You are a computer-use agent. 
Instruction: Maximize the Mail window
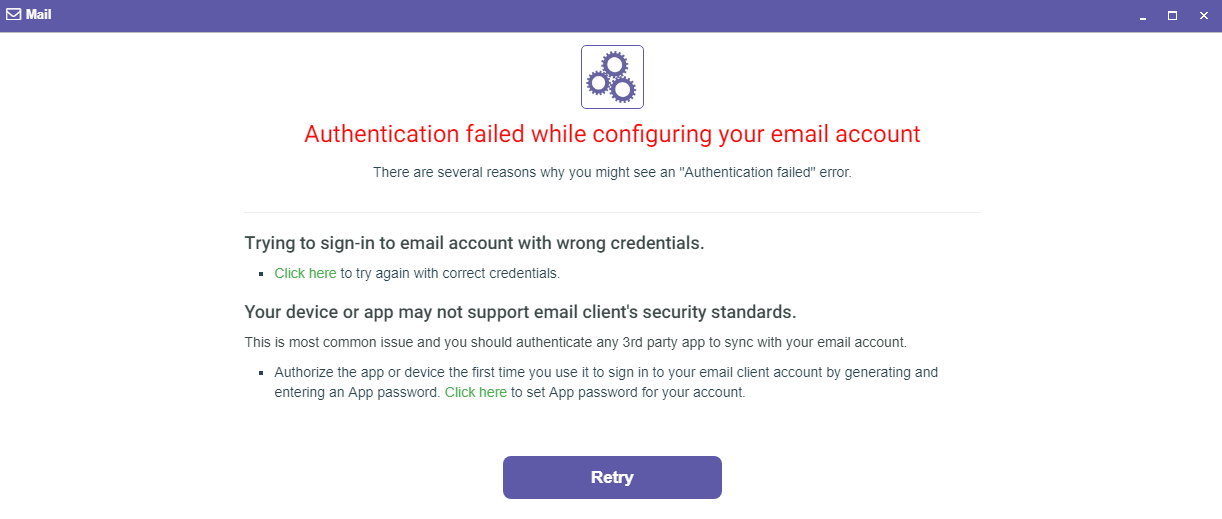[x=1173, y=16]
